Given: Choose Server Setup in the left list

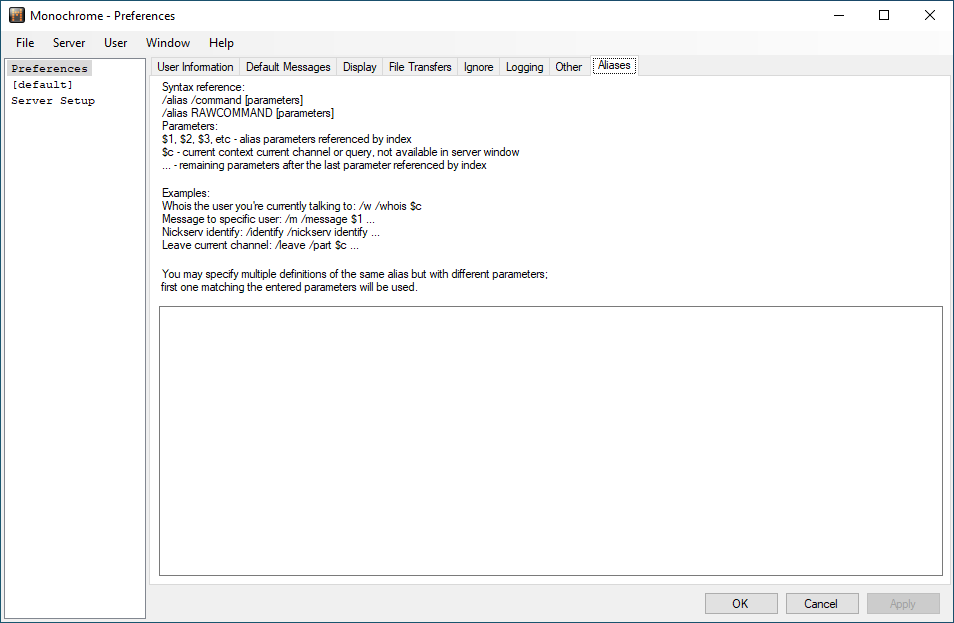Looking at the screenshot, I should tap(53, 101).
